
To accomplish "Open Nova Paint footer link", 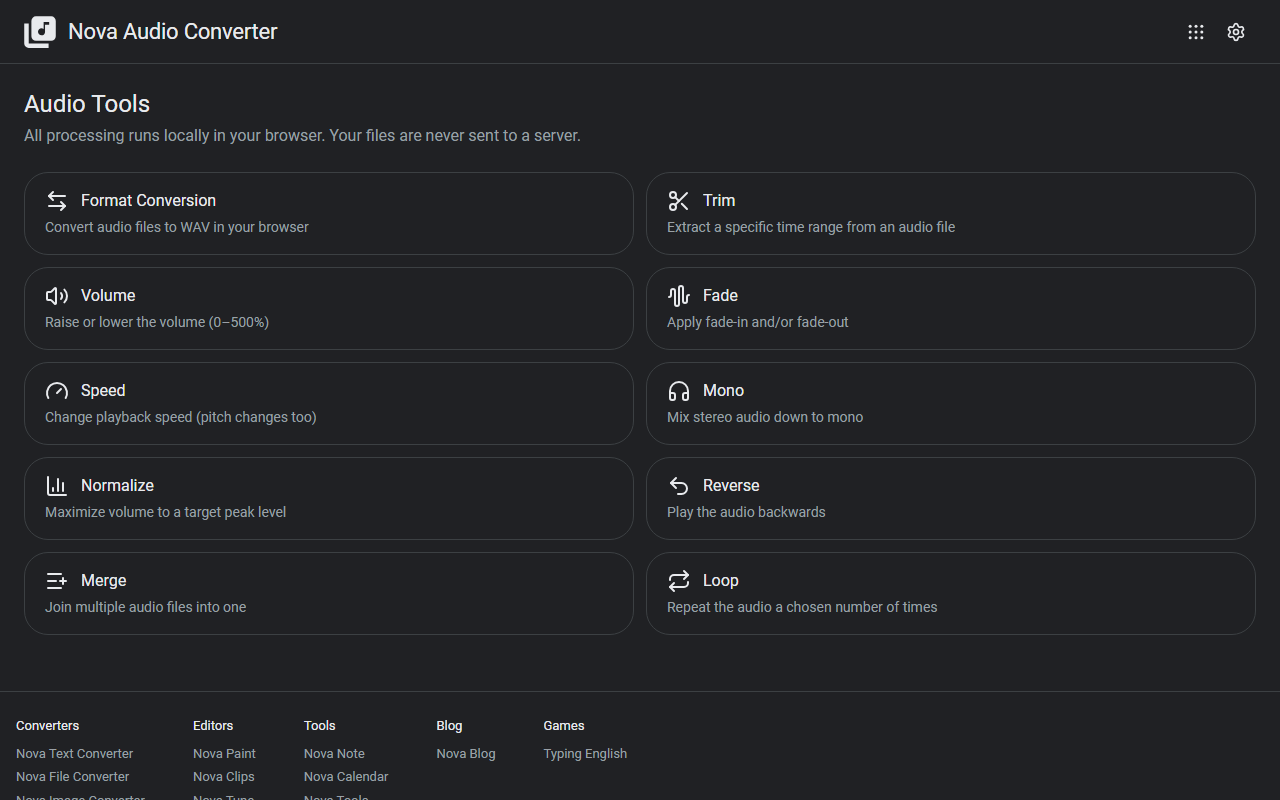I will (224, 754).
